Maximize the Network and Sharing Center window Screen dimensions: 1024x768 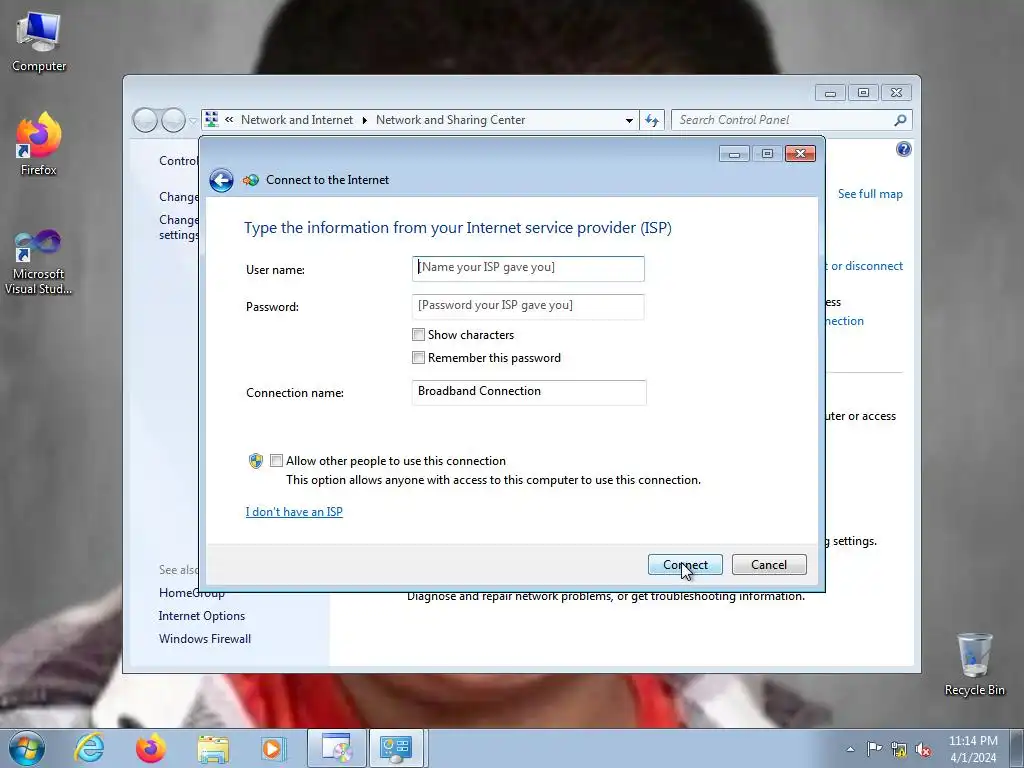[863, 93]
